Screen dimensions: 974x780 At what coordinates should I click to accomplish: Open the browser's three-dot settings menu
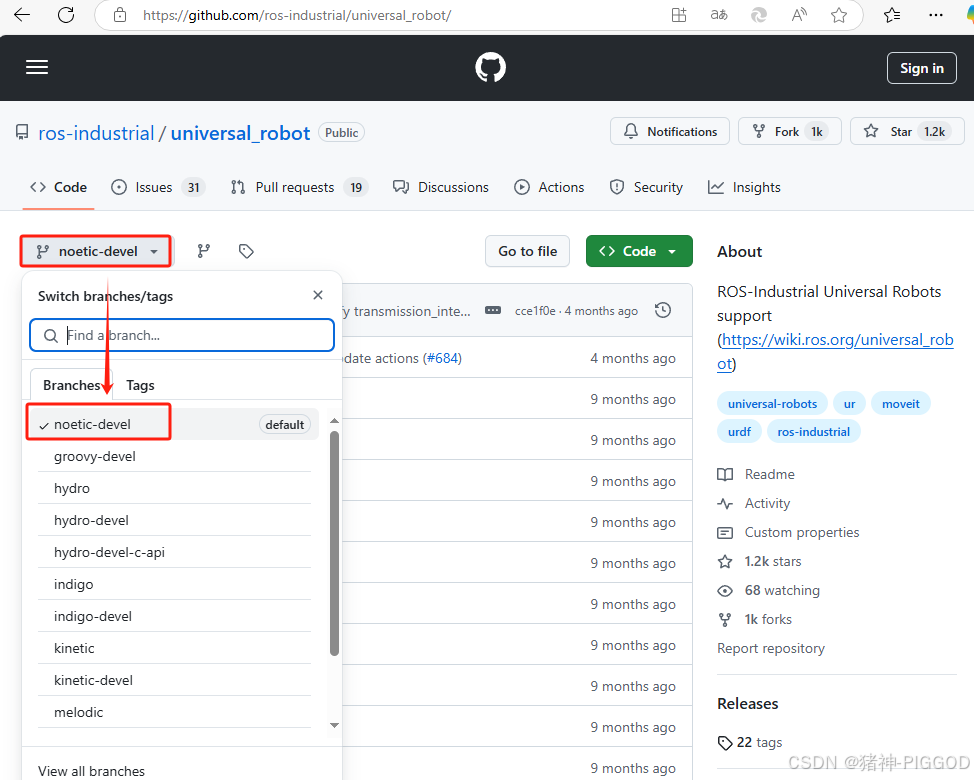point(935,15)
